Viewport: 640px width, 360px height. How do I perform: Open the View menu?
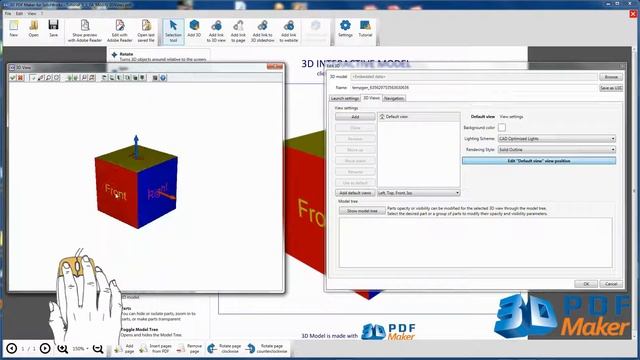pos(31,13)
